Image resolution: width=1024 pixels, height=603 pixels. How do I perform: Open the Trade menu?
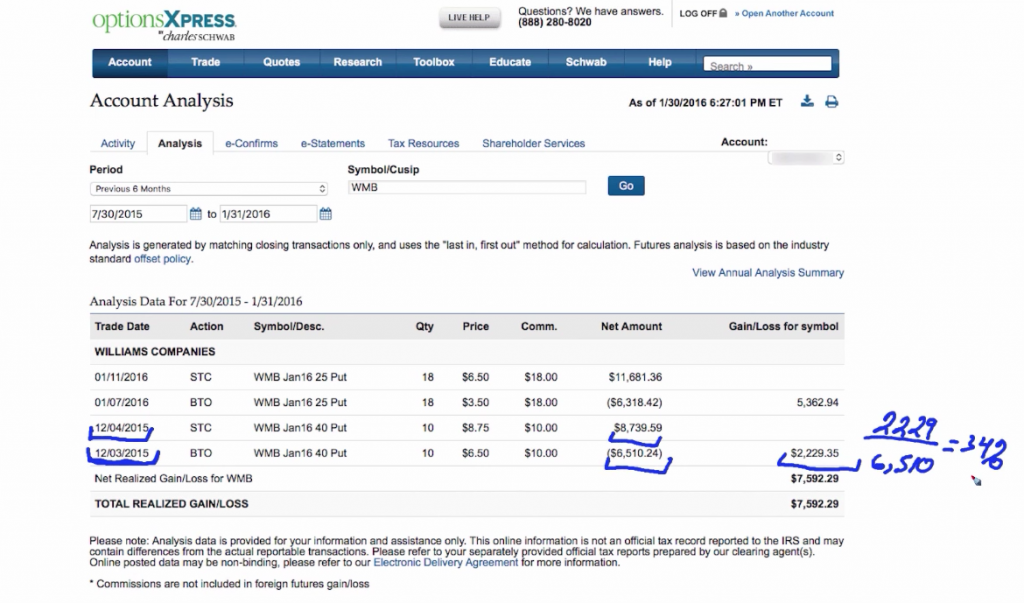[205, 62]
